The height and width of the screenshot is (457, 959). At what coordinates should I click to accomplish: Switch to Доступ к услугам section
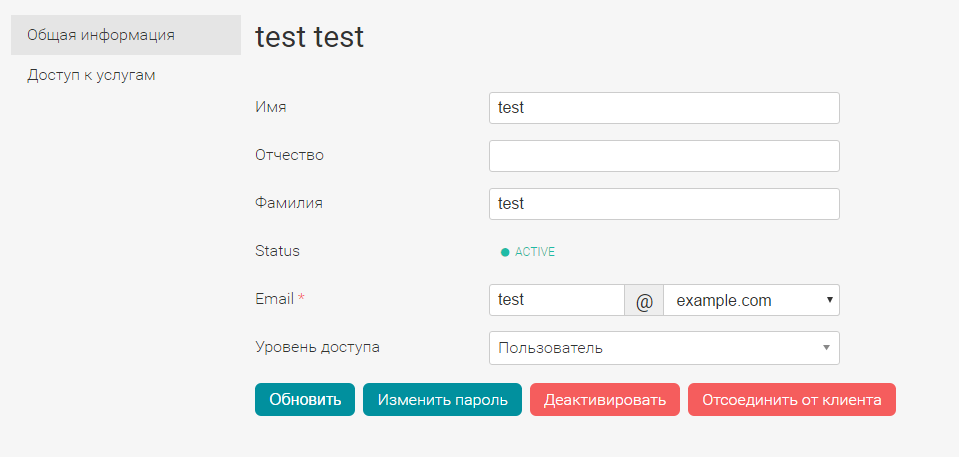[91, 75]
